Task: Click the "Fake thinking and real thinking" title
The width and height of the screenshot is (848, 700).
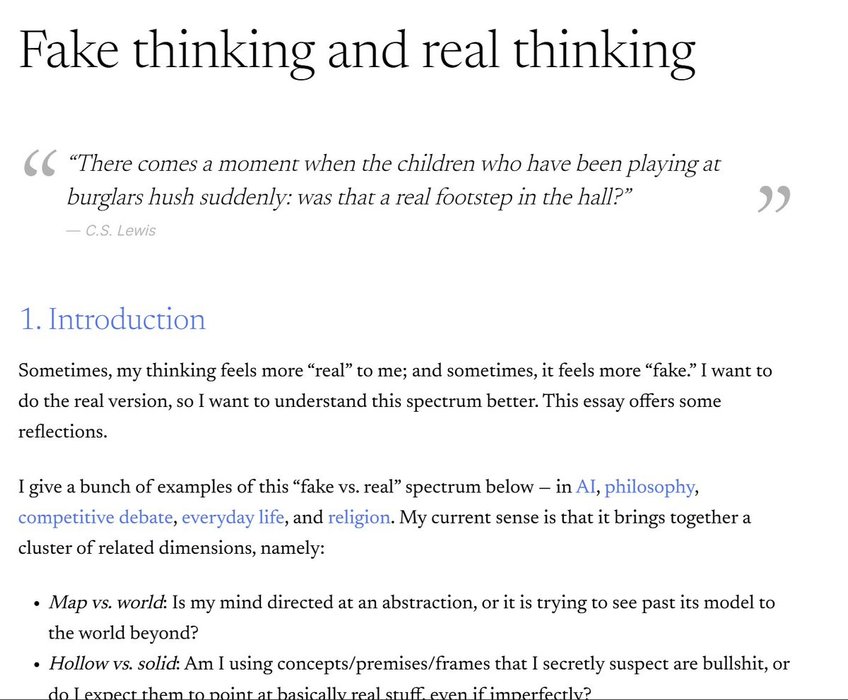Action: tap(357, 51)
